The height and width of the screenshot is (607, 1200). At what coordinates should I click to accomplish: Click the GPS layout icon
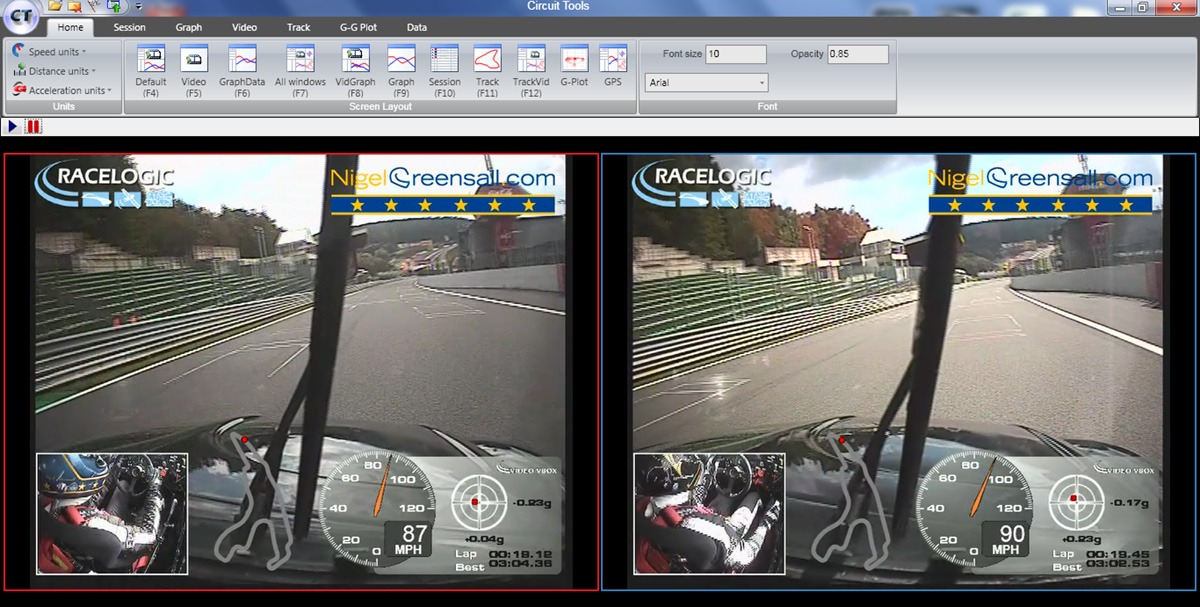pyautogui.click(x=612, y=60)
